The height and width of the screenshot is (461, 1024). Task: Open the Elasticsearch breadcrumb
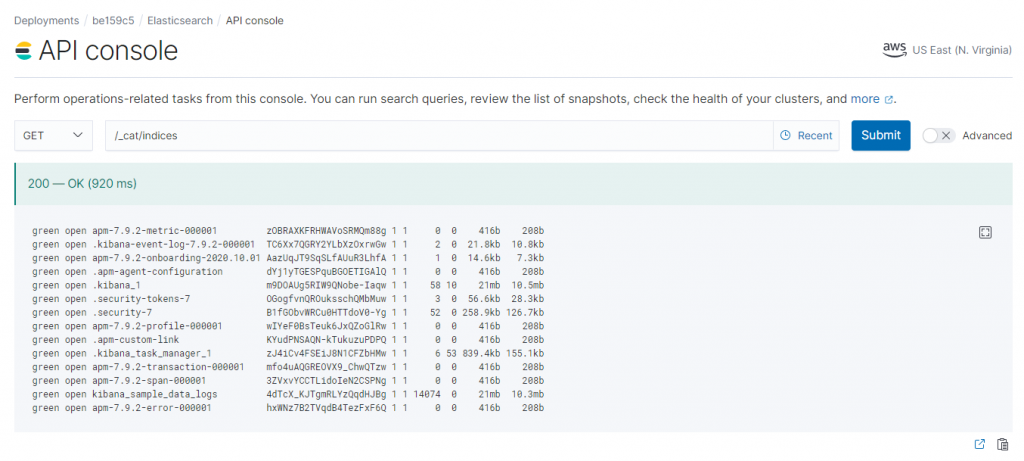coord(180,20)
